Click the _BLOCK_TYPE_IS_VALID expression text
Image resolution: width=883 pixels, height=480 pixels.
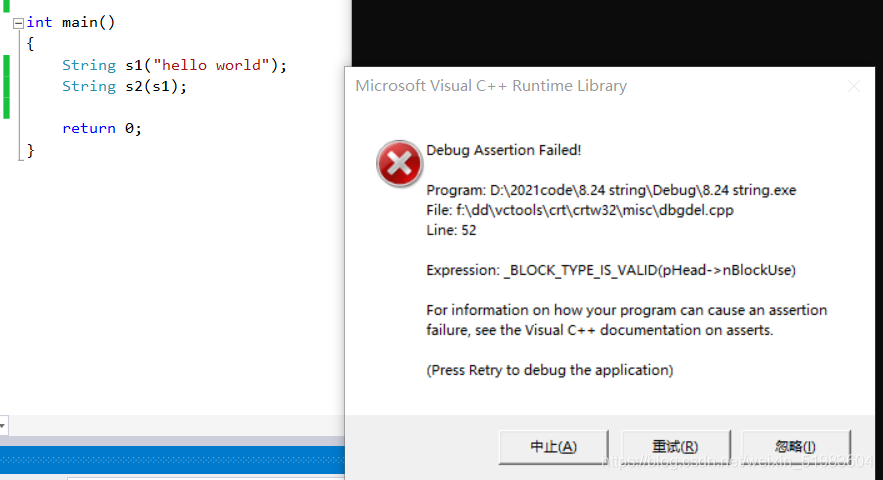click(x=611, y=270)
